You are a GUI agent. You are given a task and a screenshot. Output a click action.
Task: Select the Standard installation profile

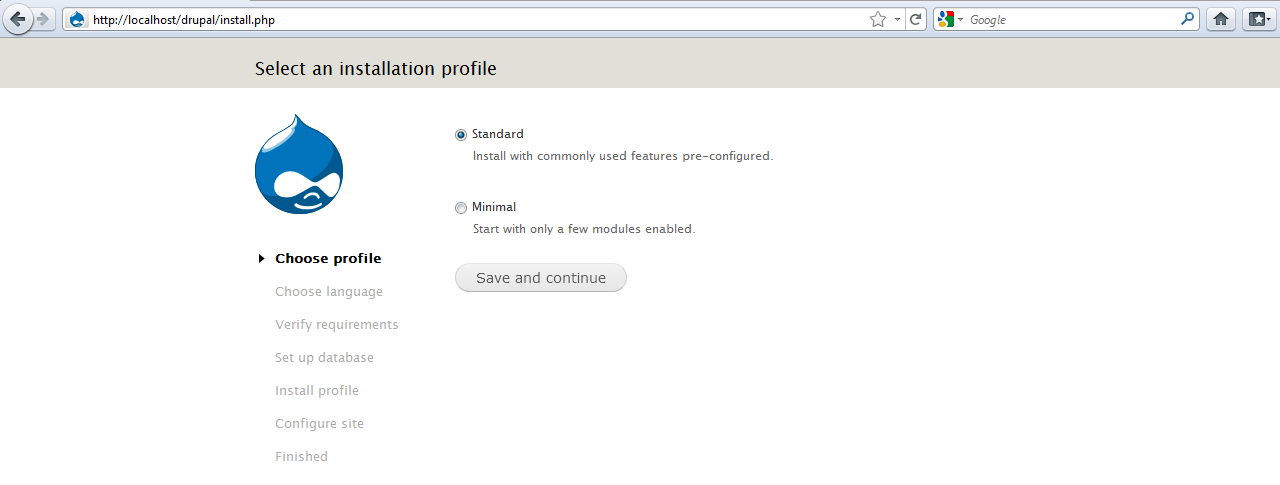pyautogui.click(x=461, y=135)
